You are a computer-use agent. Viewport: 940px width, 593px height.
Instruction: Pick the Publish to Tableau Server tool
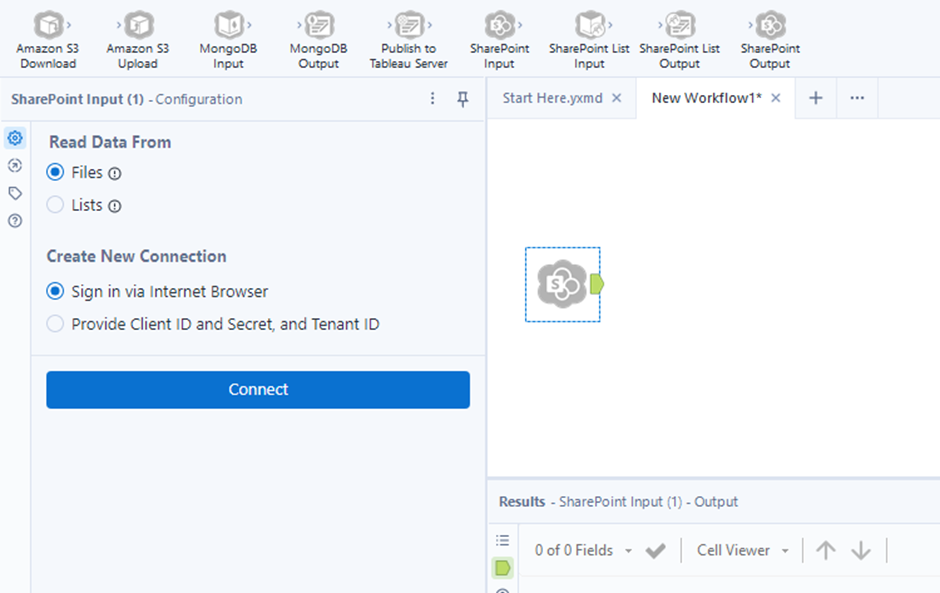pos(408,27)
